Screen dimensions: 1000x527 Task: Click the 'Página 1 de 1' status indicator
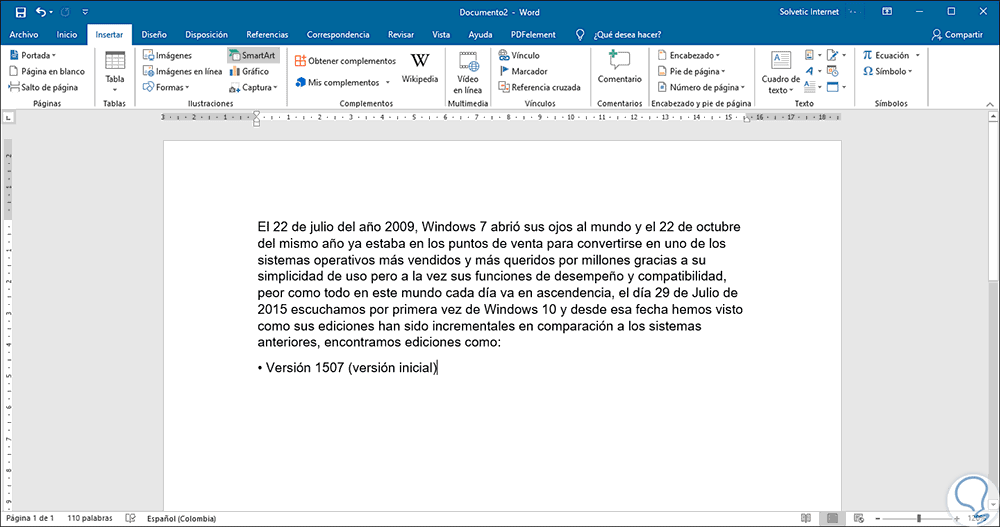pyautogui.click(x=30, y=519)
